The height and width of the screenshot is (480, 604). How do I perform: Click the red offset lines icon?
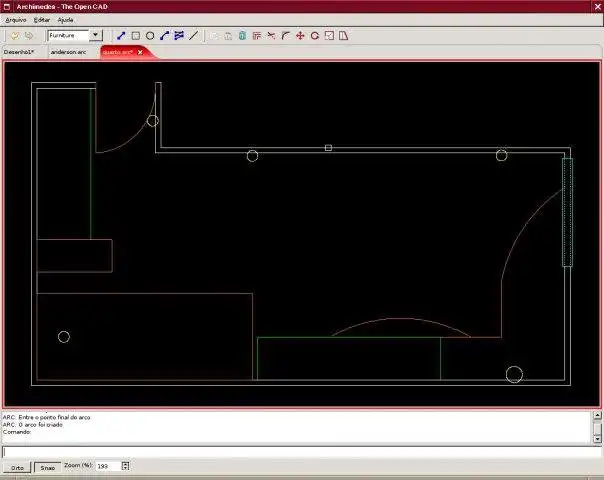pyautogui.click(x=257, y=36)
